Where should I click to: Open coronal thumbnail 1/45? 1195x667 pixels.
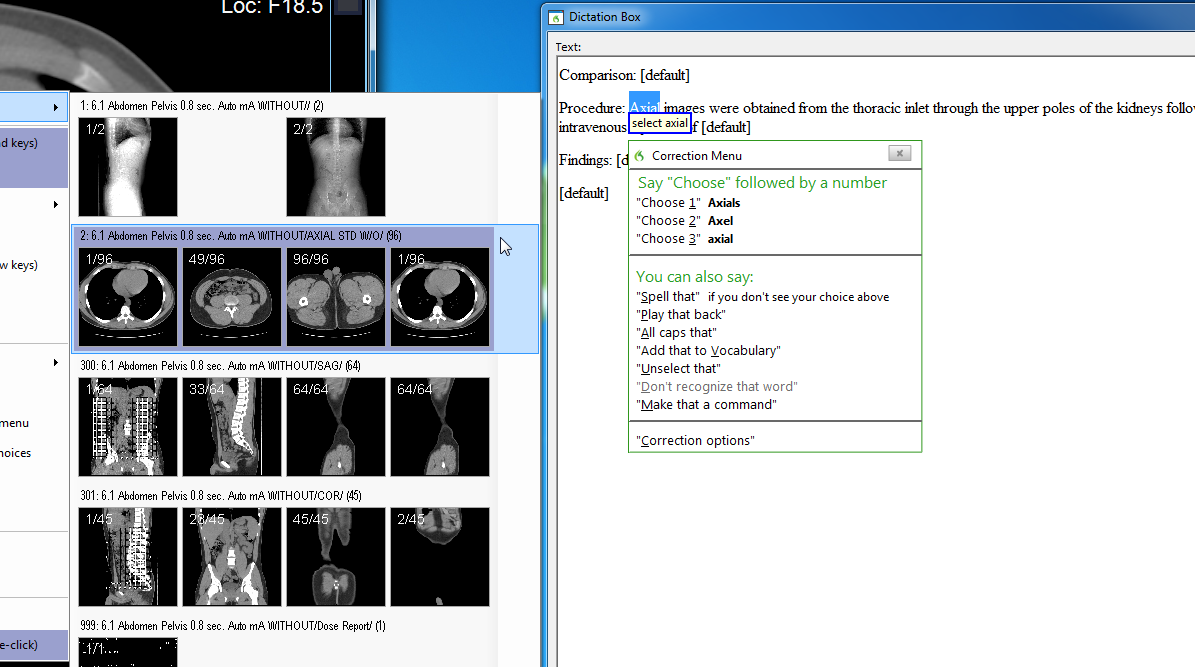point(128,557)
